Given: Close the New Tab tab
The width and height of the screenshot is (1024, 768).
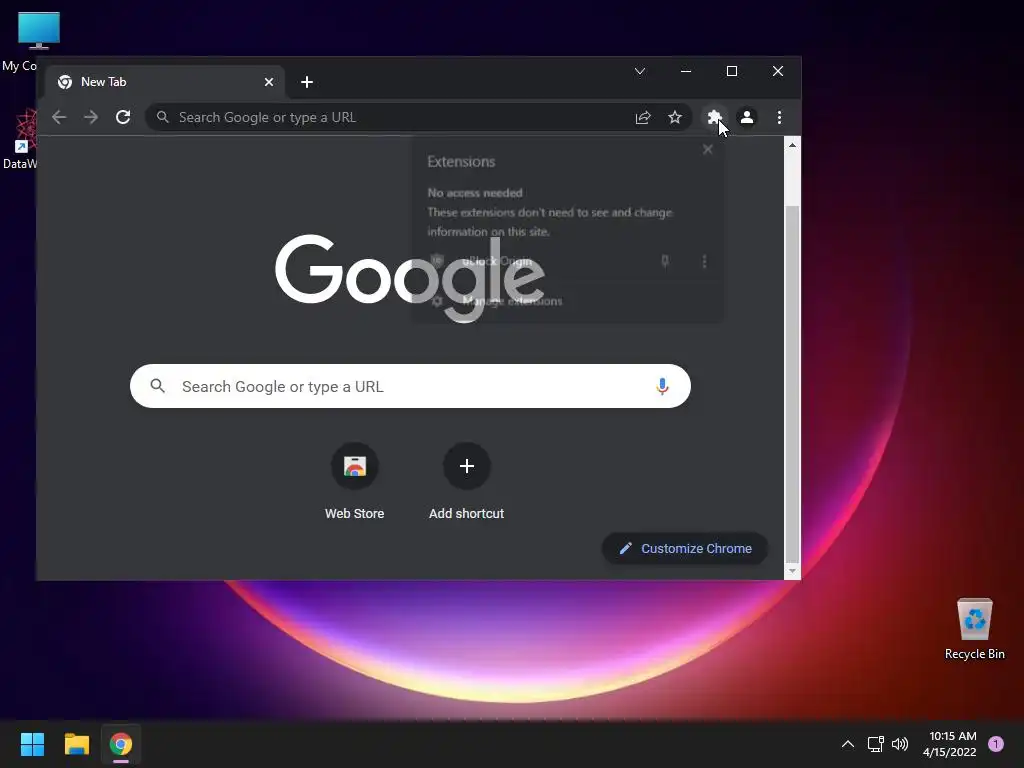Looking at the screenshot, I should click(269, 82).
